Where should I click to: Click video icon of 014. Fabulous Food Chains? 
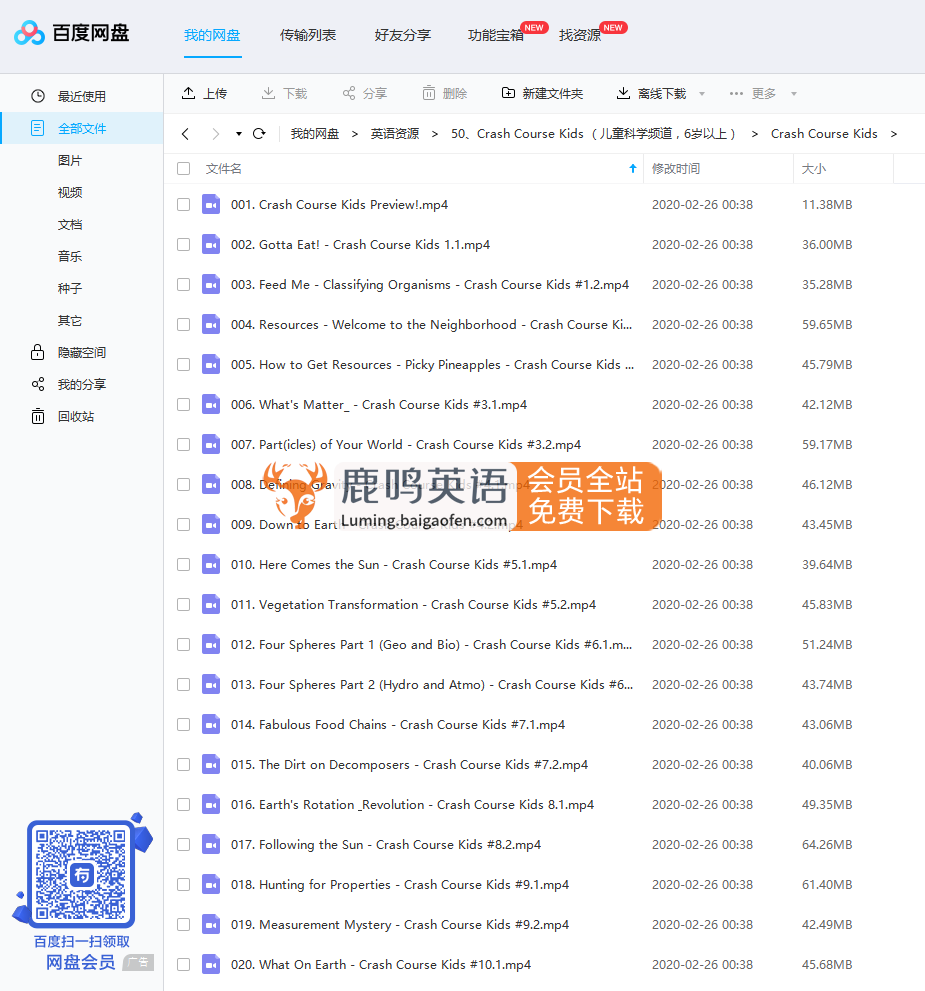211,724
